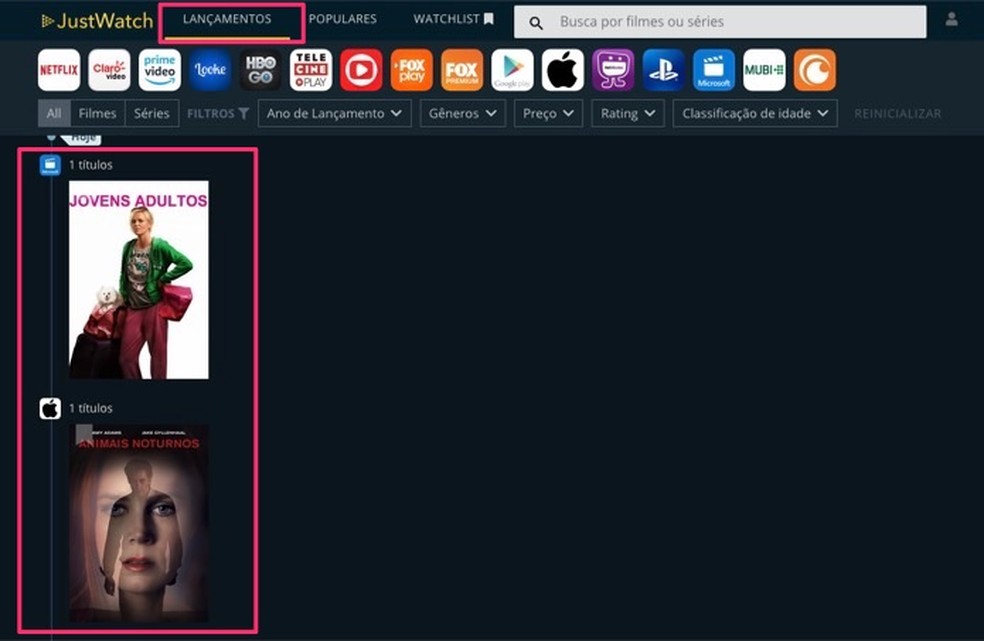
Task: Select the MUBI provider icon
Action: tap(764, 70)
